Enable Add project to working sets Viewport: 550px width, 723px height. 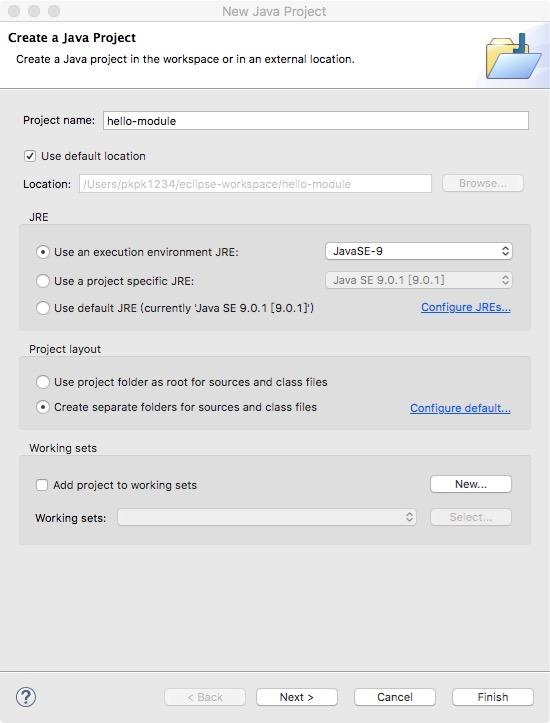42,485
